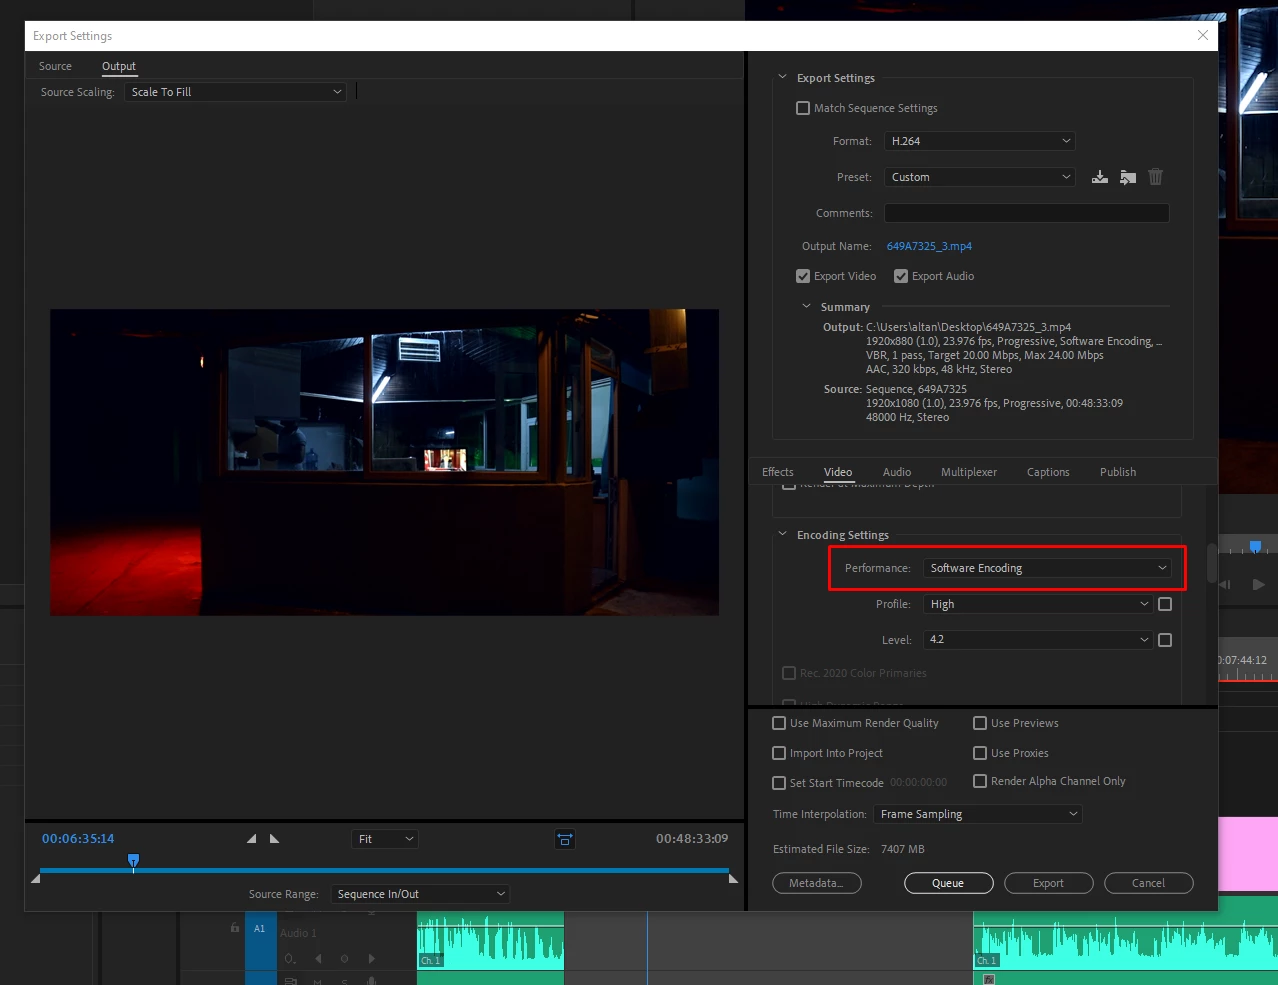The width and height of the screenshot is (1278, 985).
Task: Open the Video tab
Action: 838,472
